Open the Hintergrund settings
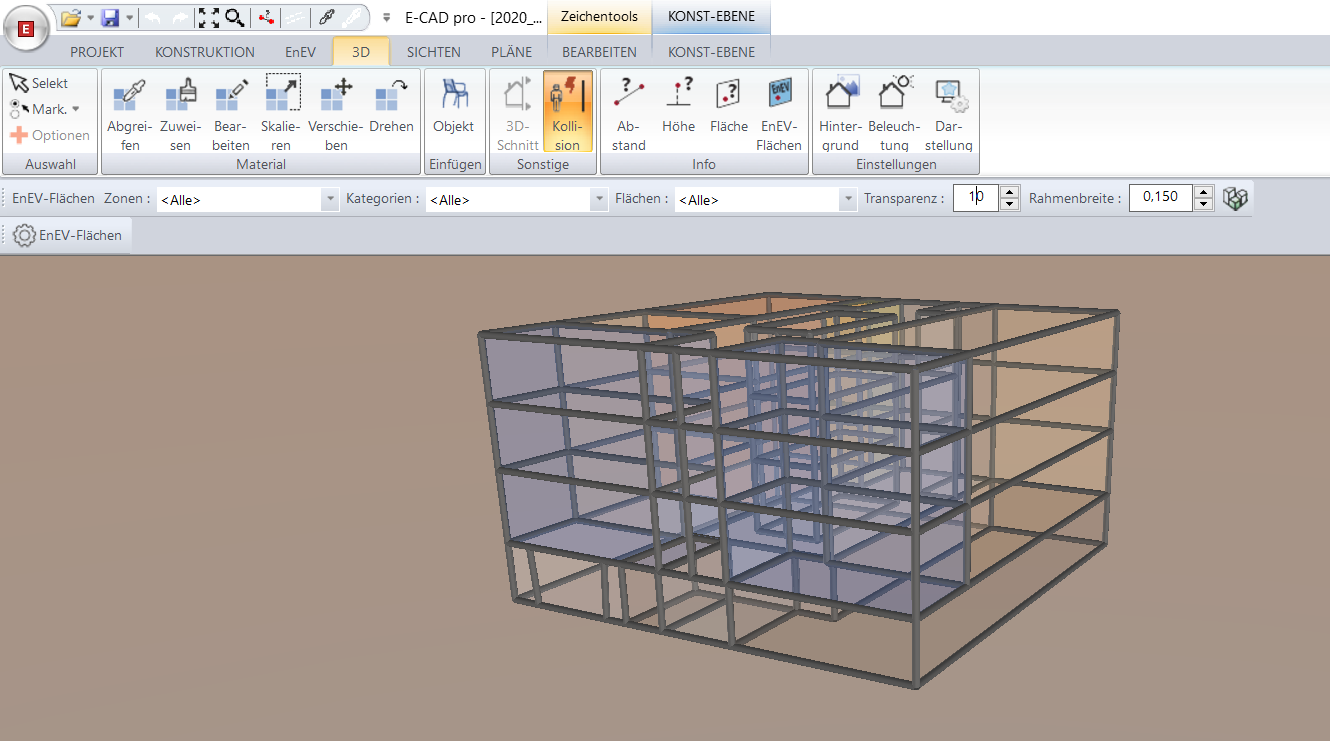1330x741 pixels. point(840,110)
